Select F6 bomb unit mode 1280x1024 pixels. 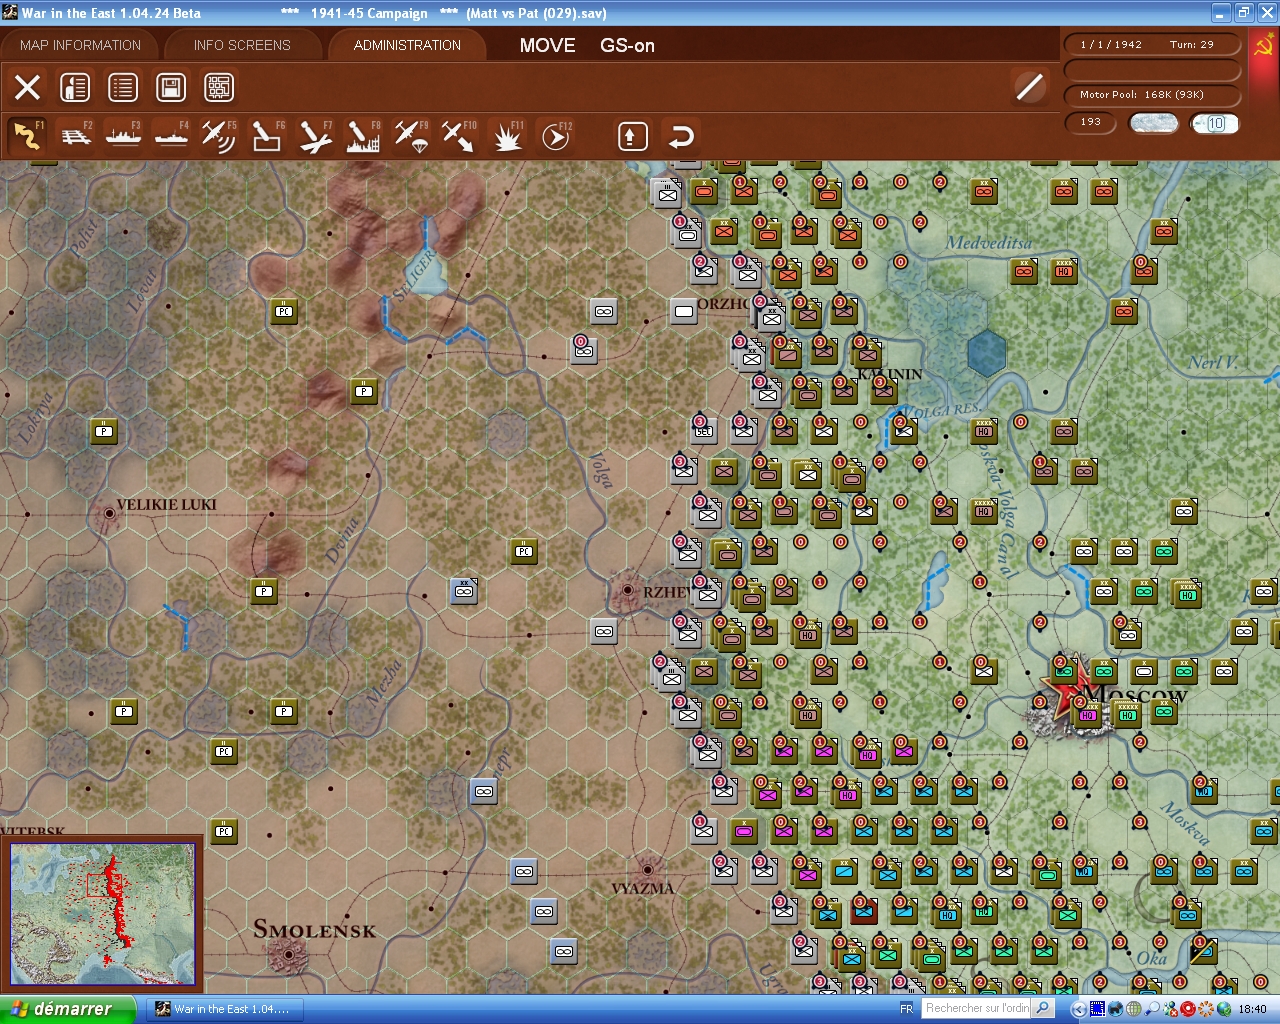(x=267, y=136)
